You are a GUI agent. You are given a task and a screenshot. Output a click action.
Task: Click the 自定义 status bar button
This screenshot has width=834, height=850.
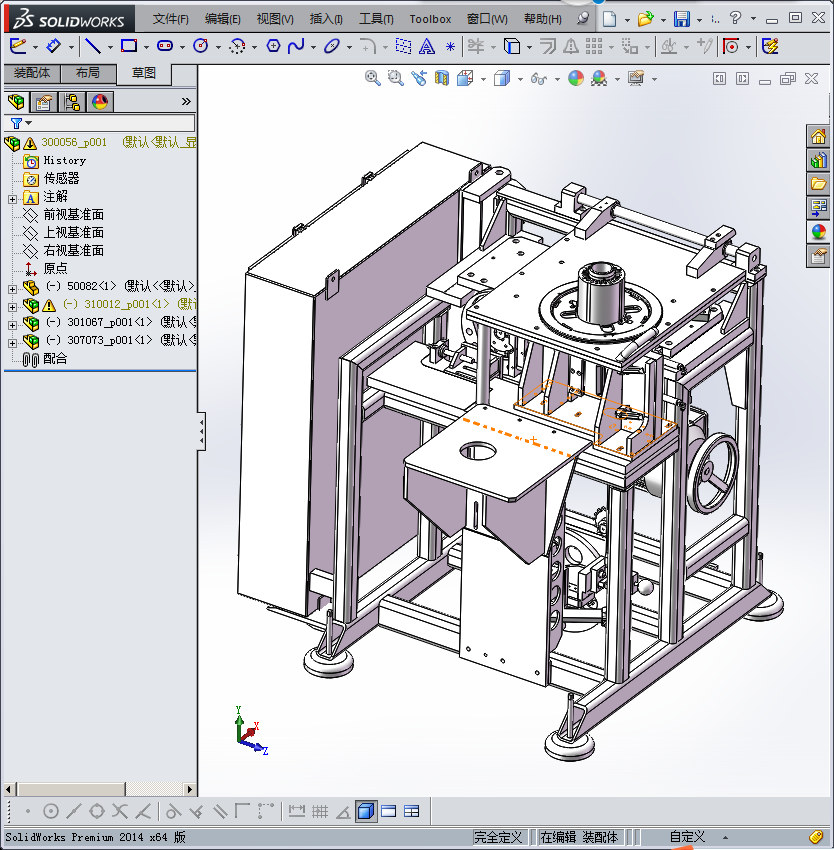[x=687, y=837]
